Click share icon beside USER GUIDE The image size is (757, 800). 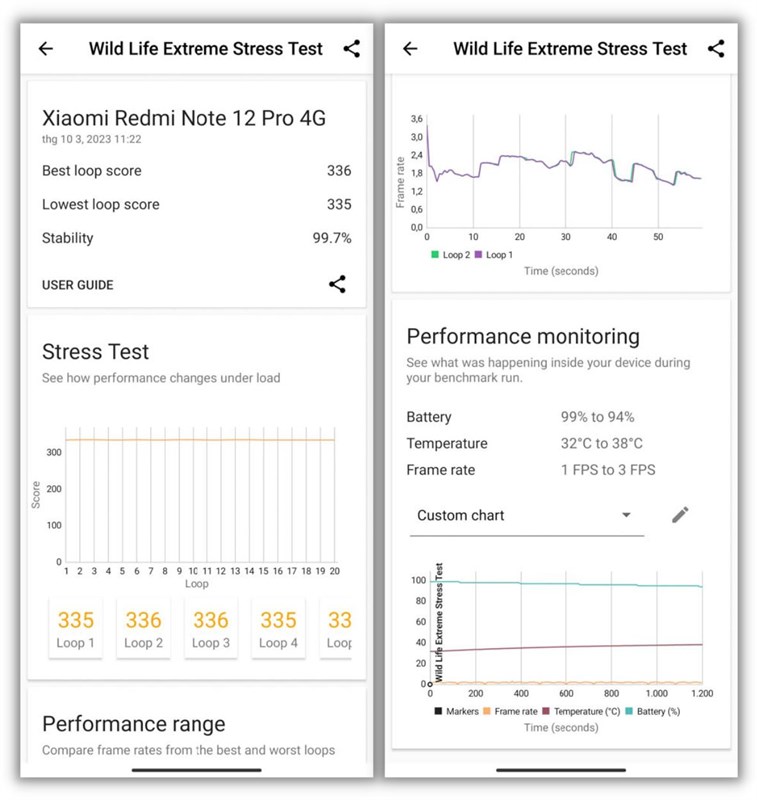(338, 284)
